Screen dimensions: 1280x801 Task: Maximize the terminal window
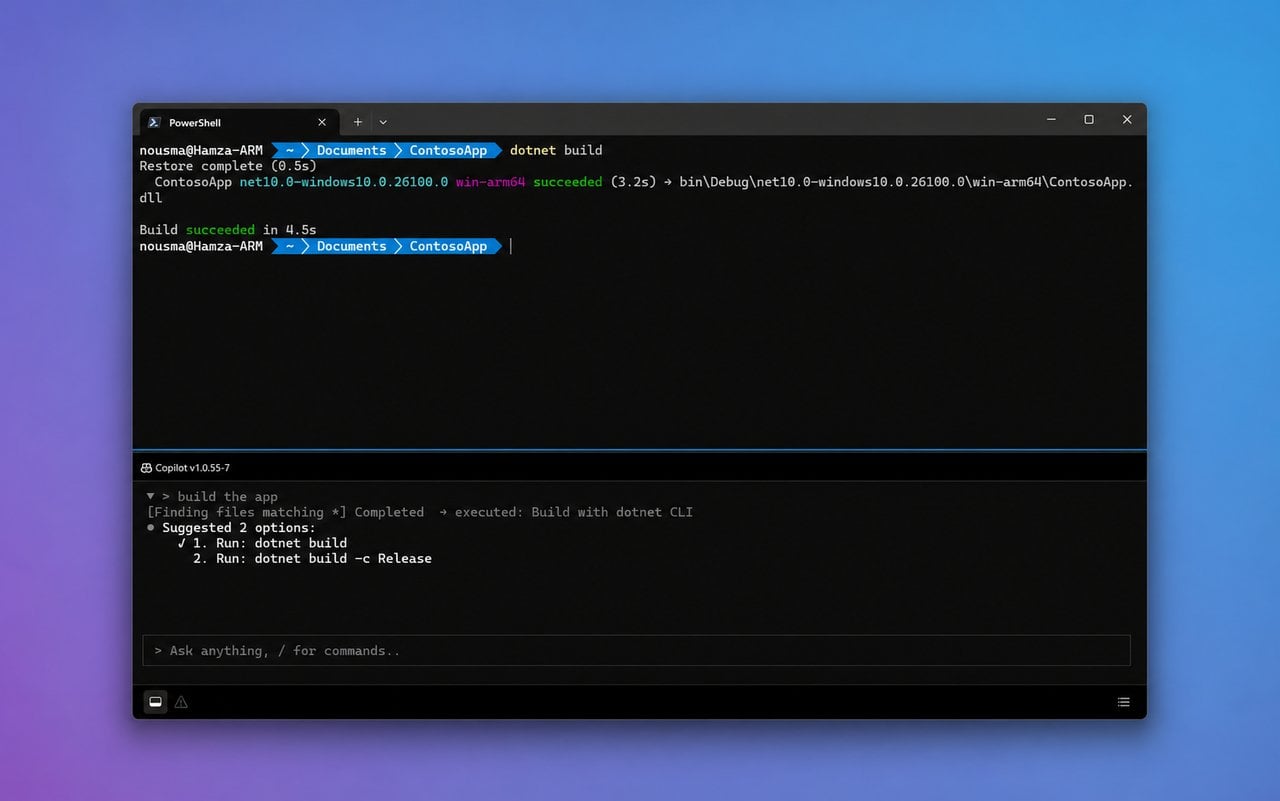(1089, 119)
